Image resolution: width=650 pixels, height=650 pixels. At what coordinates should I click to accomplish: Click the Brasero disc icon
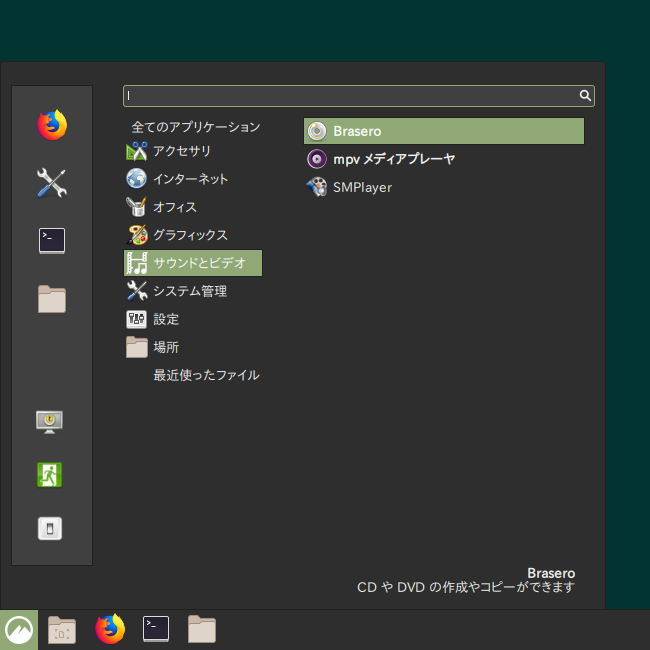coord(317,131)
